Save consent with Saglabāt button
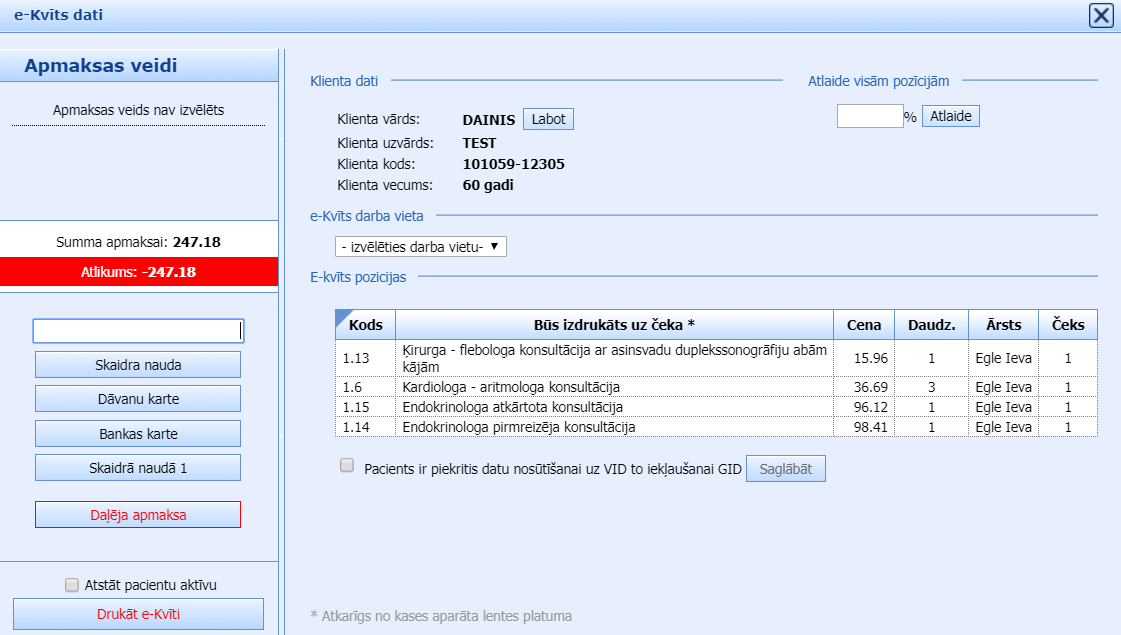Image resolution: width=1121 pixels, height=635 pixels. [785, 469]
